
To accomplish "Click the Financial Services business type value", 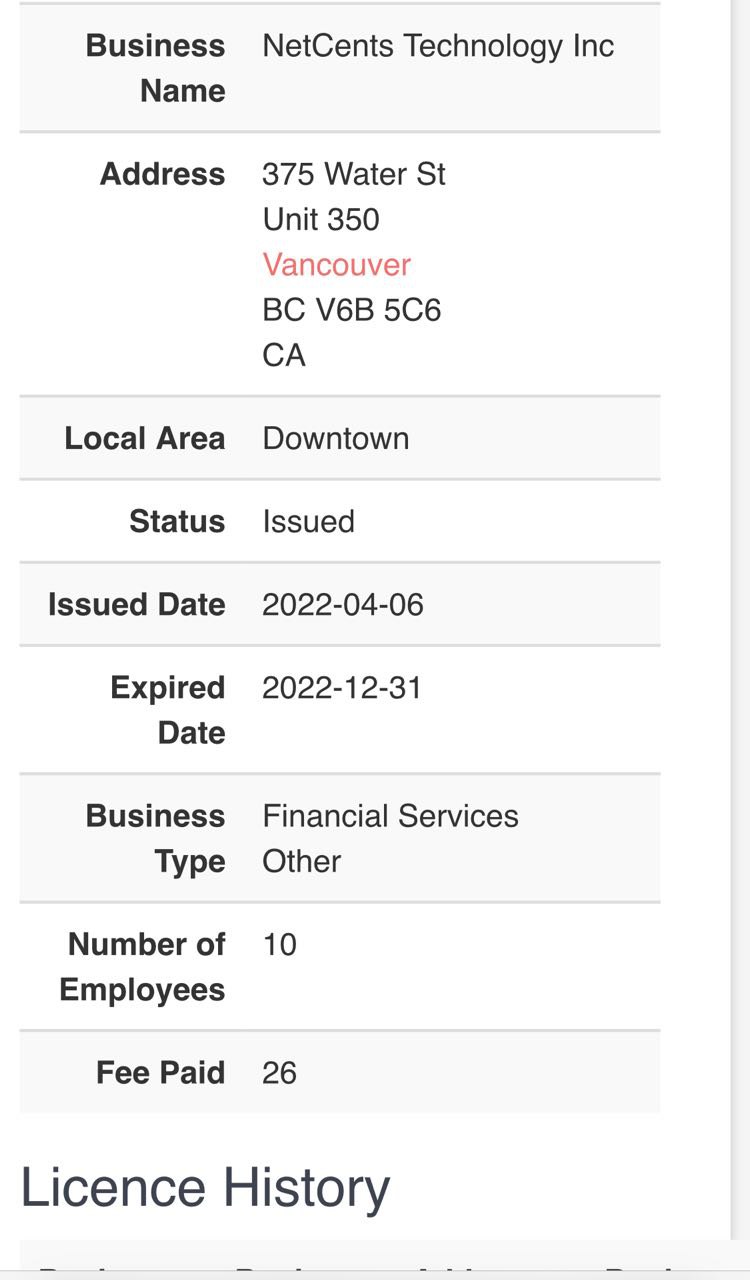I will point(390,816).
